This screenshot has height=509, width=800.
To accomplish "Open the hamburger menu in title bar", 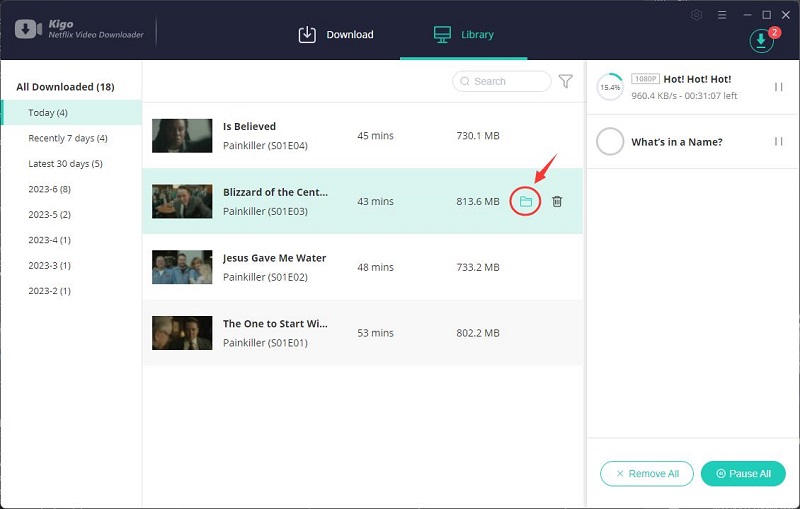I will (722, 15).
